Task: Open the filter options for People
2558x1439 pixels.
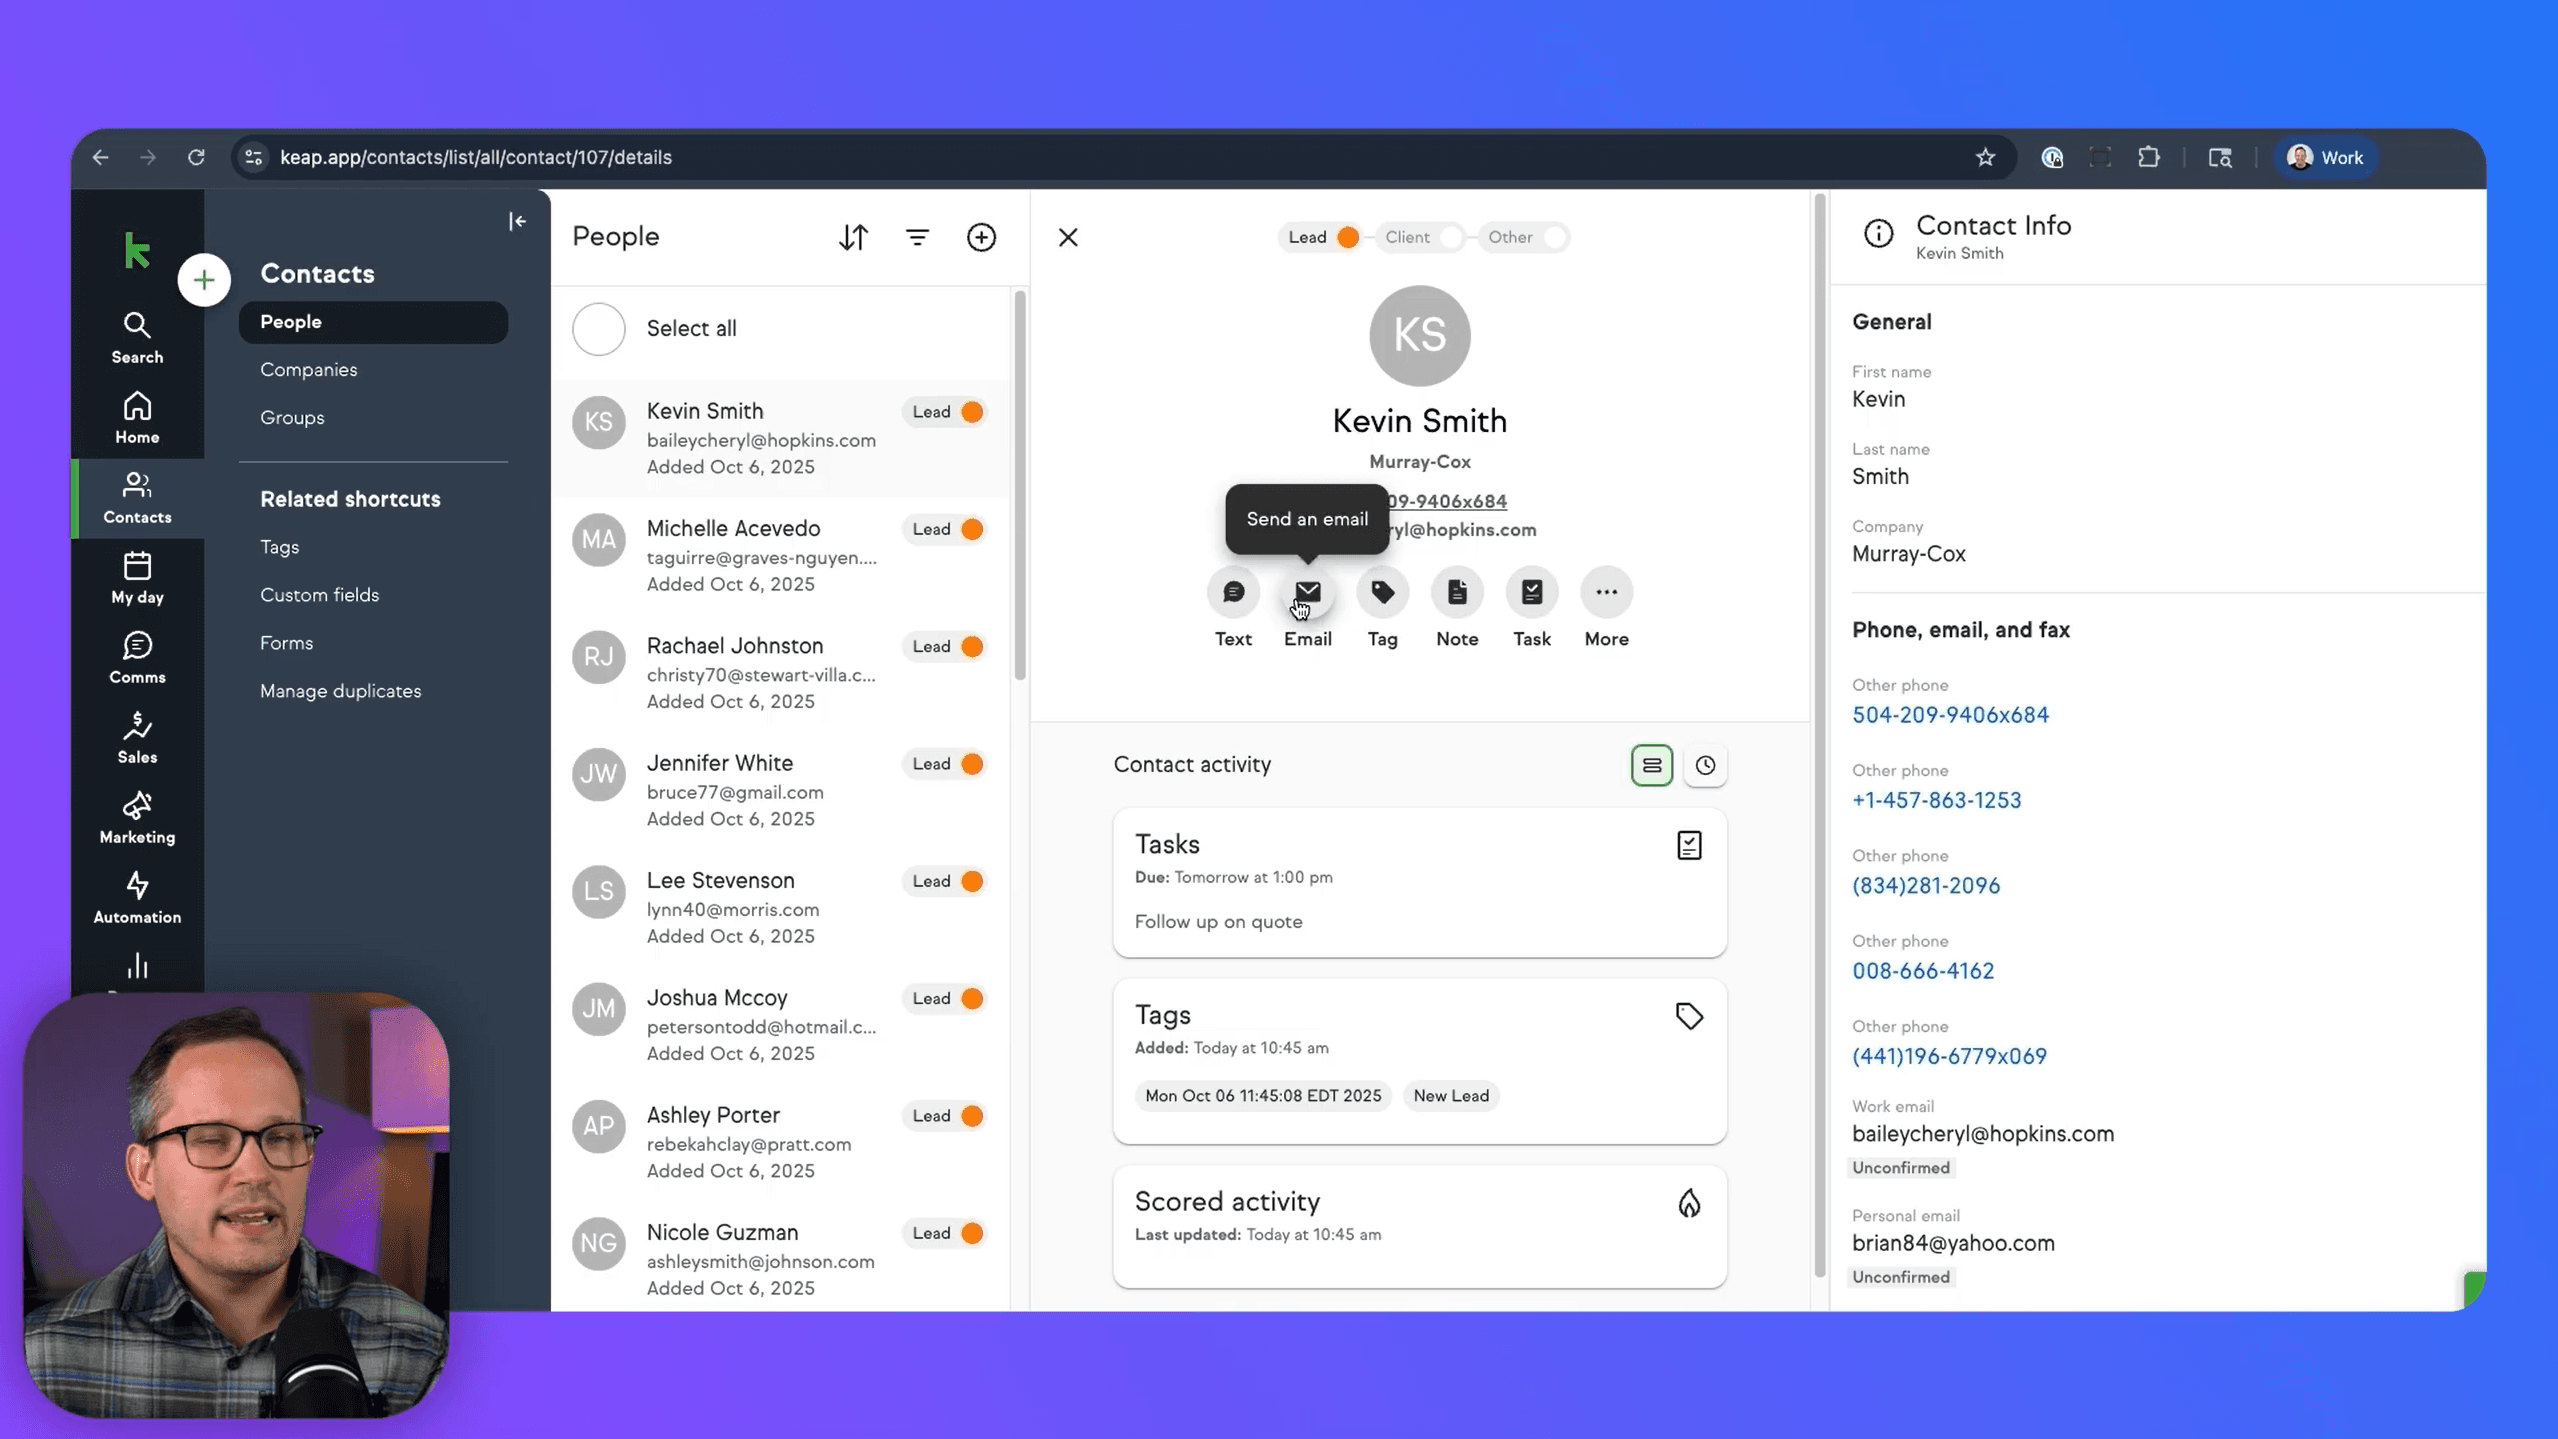Action: point(917,237)
